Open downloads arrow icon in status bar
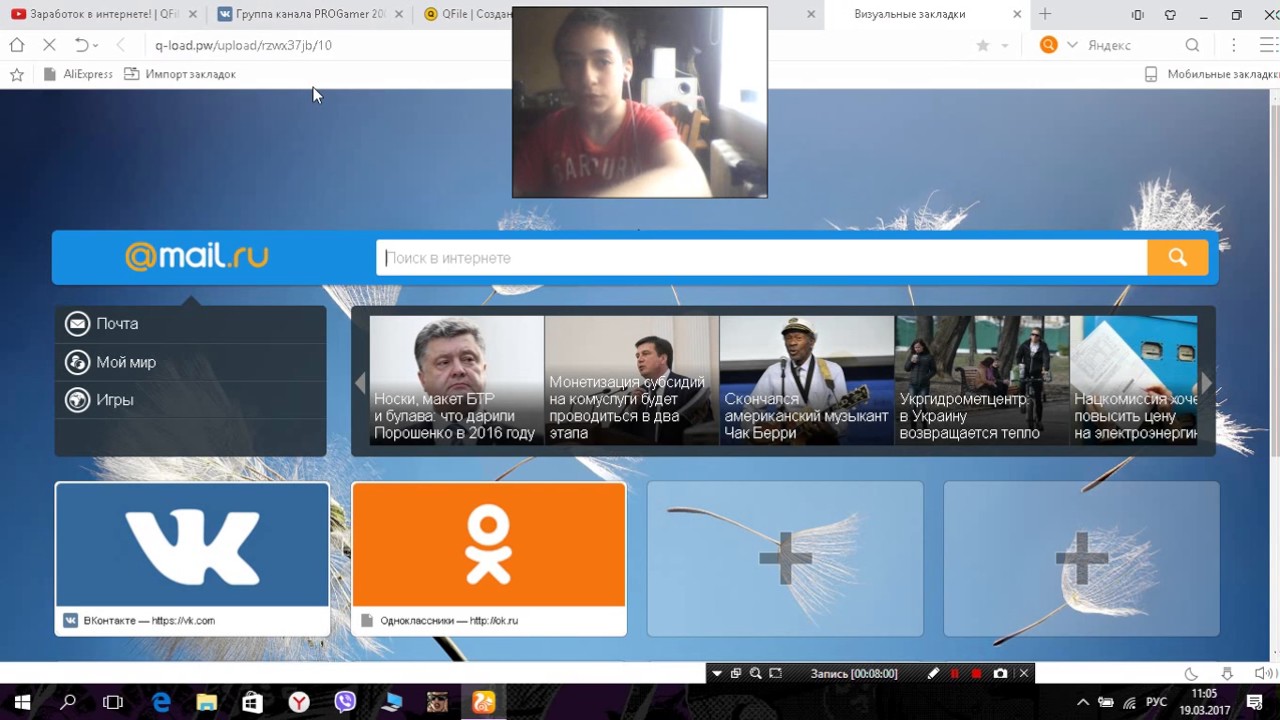This screenshot has width=1280, height=720. point(1228,674)
